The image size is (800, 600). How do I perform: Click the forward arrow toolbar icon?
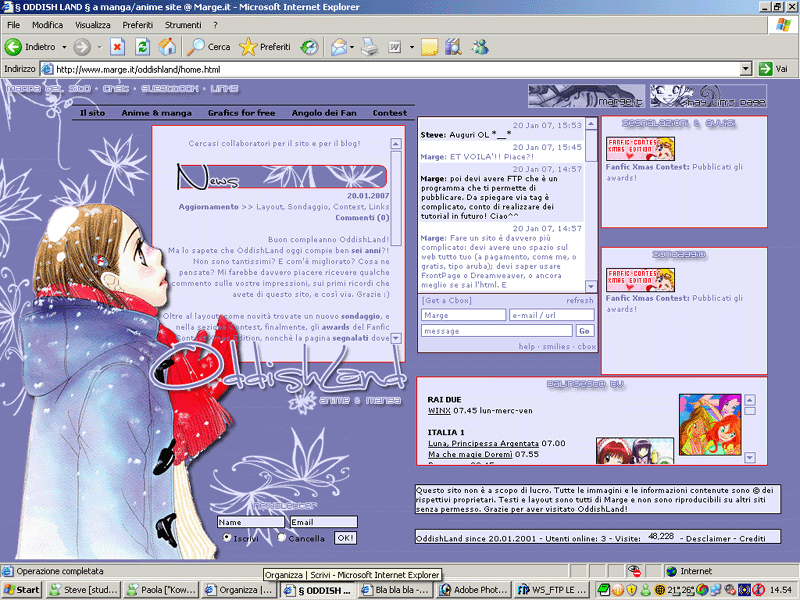point(82,47)
